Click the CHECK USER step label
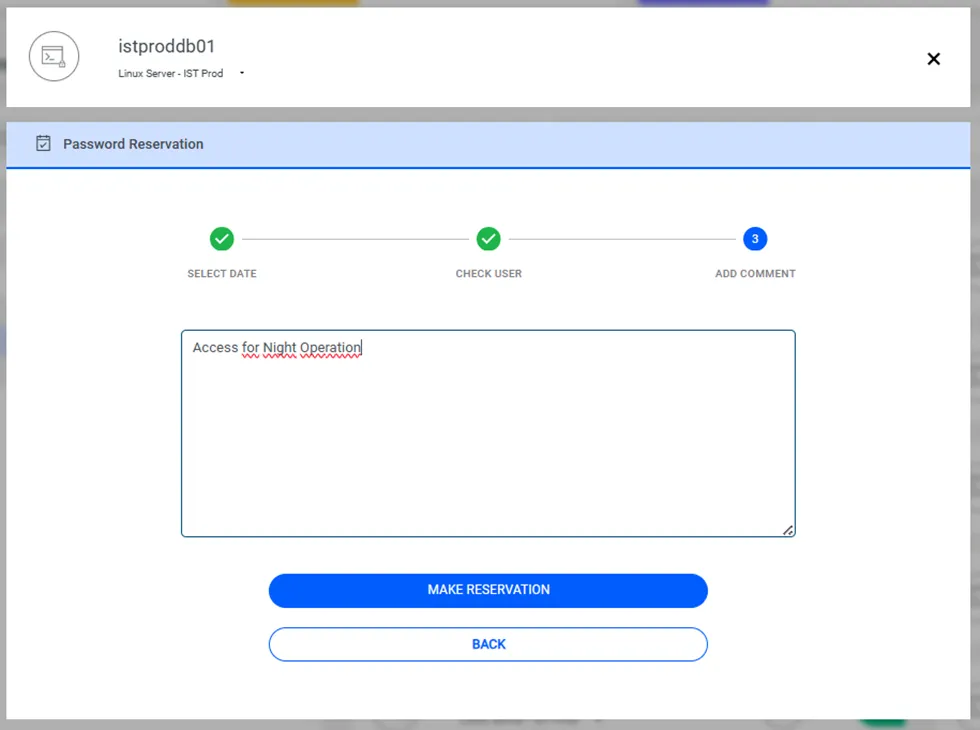Image resolution: width=980 pixels, height=730 pixels. click(x=488, y=274)
